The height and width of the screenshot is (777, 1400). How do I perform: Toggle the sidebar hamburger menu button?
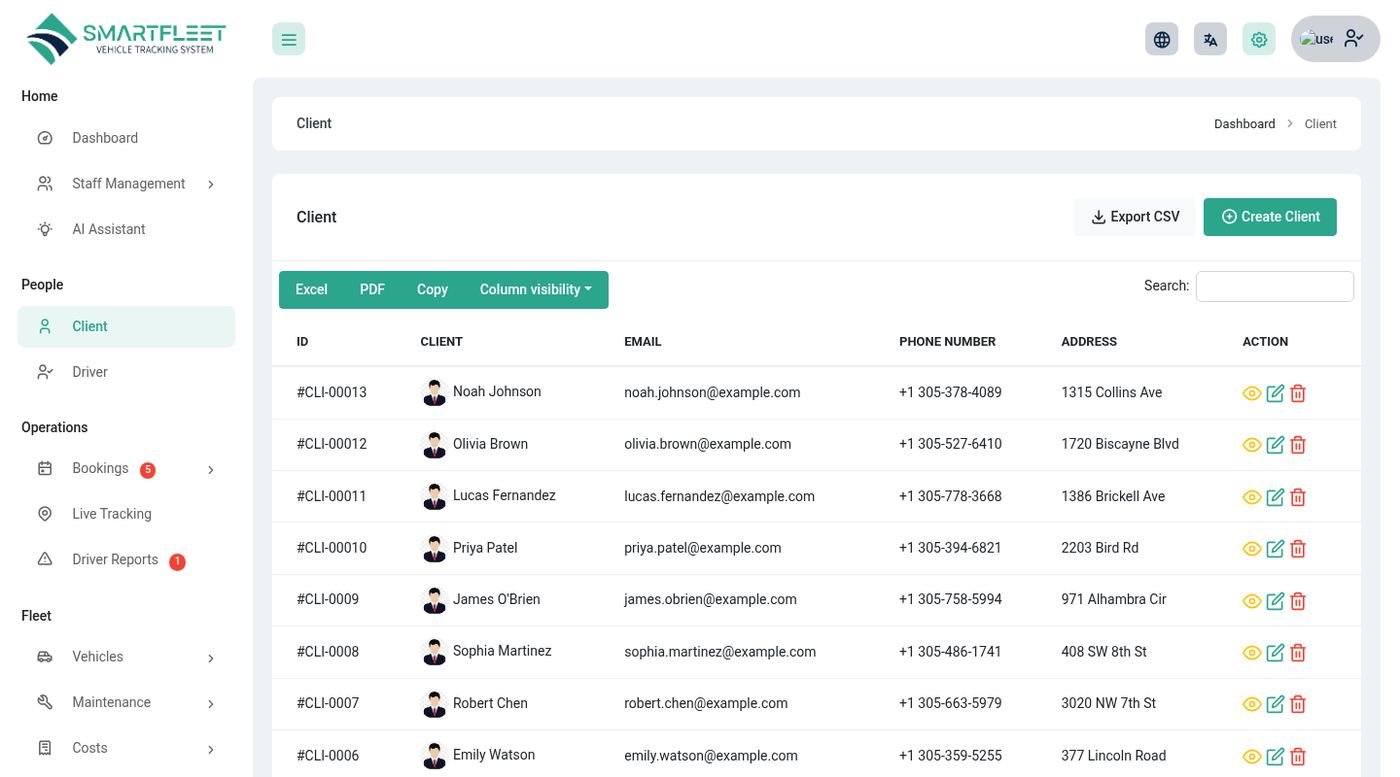point(288,39)
